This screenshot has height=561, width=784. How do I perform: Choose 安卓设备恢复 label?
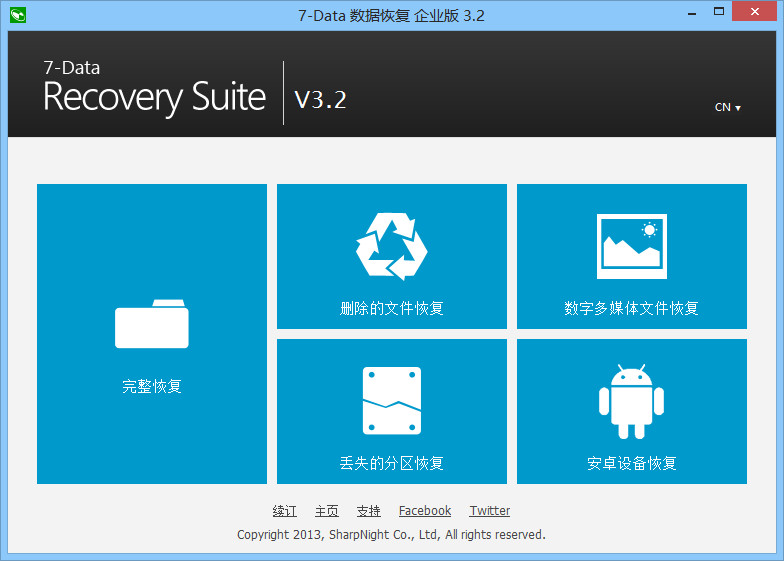point(632,463)
